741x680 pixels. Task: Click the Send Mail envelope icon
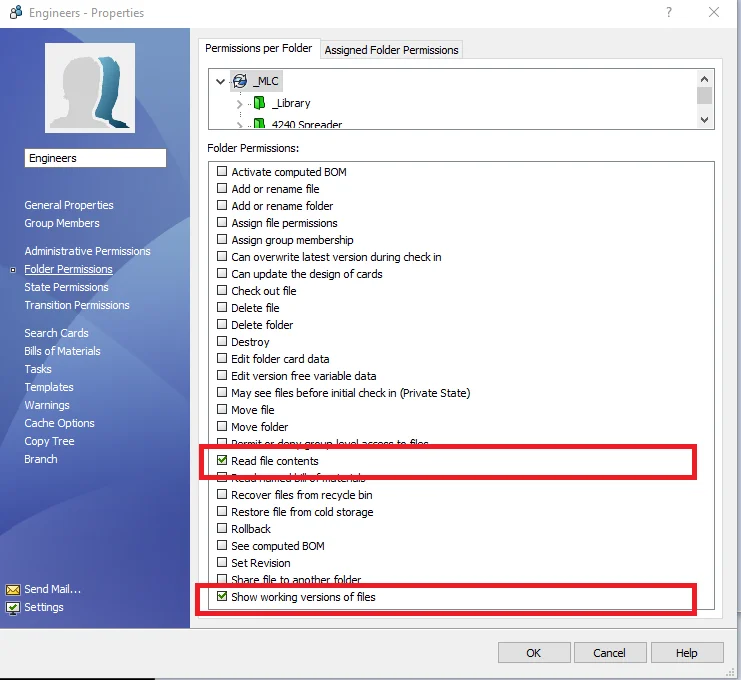point(13,590)
